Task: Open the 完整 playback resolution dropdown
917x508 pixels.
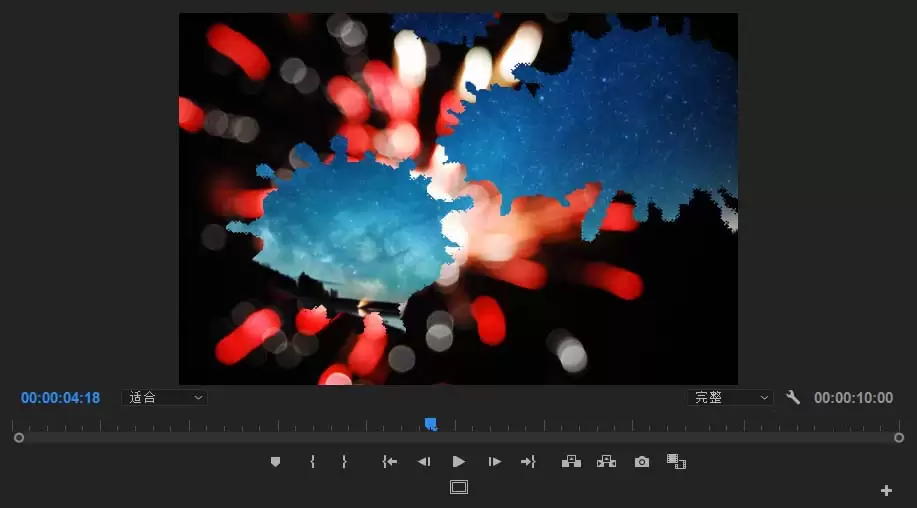Action: coord(730,398)
